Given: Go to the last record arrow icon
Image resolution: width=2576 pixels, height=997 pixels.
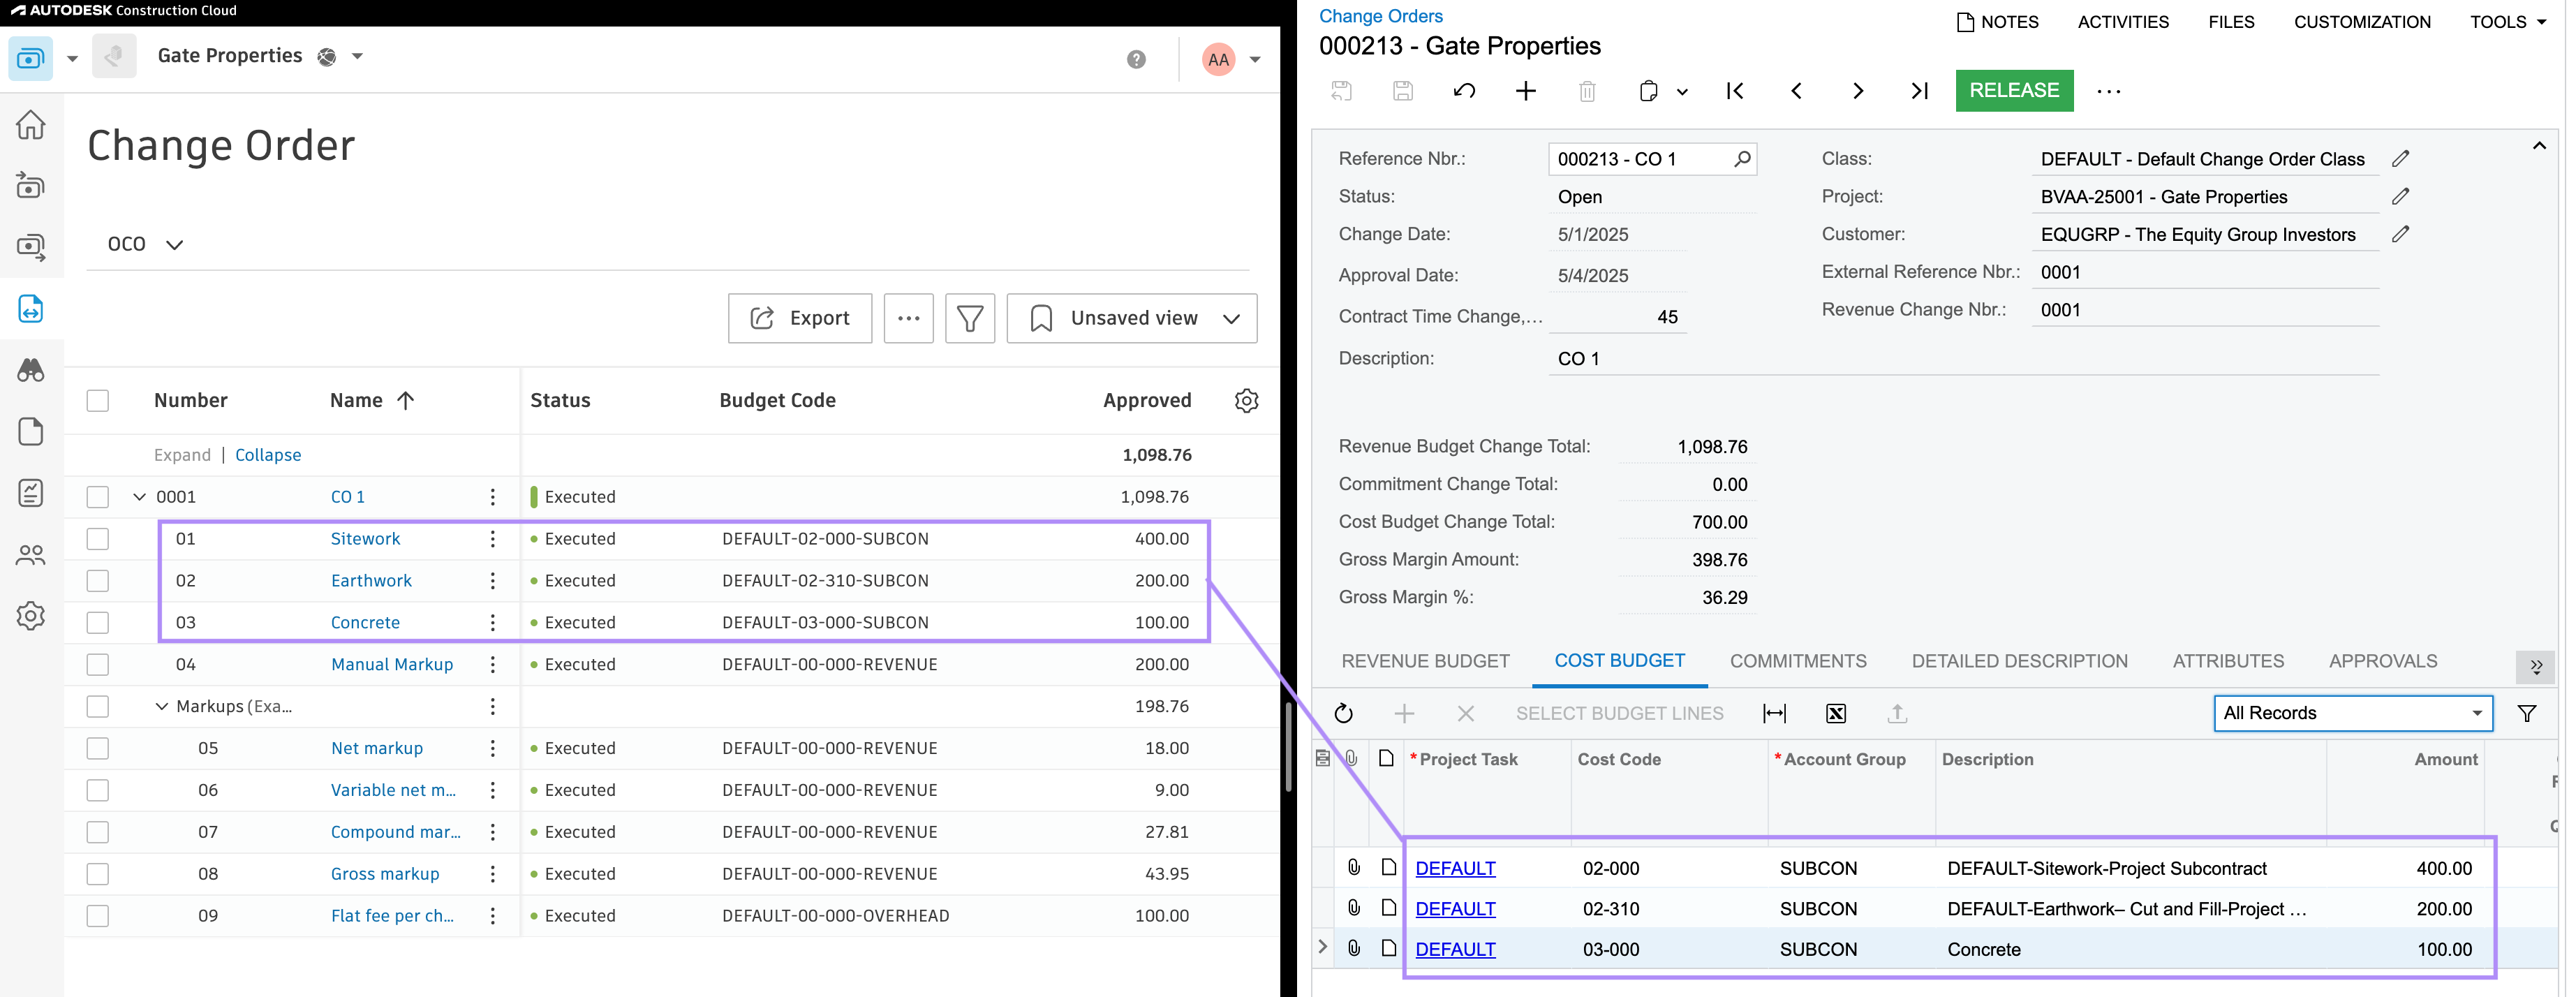Looking at the screenshot, I should point(1918,91).
